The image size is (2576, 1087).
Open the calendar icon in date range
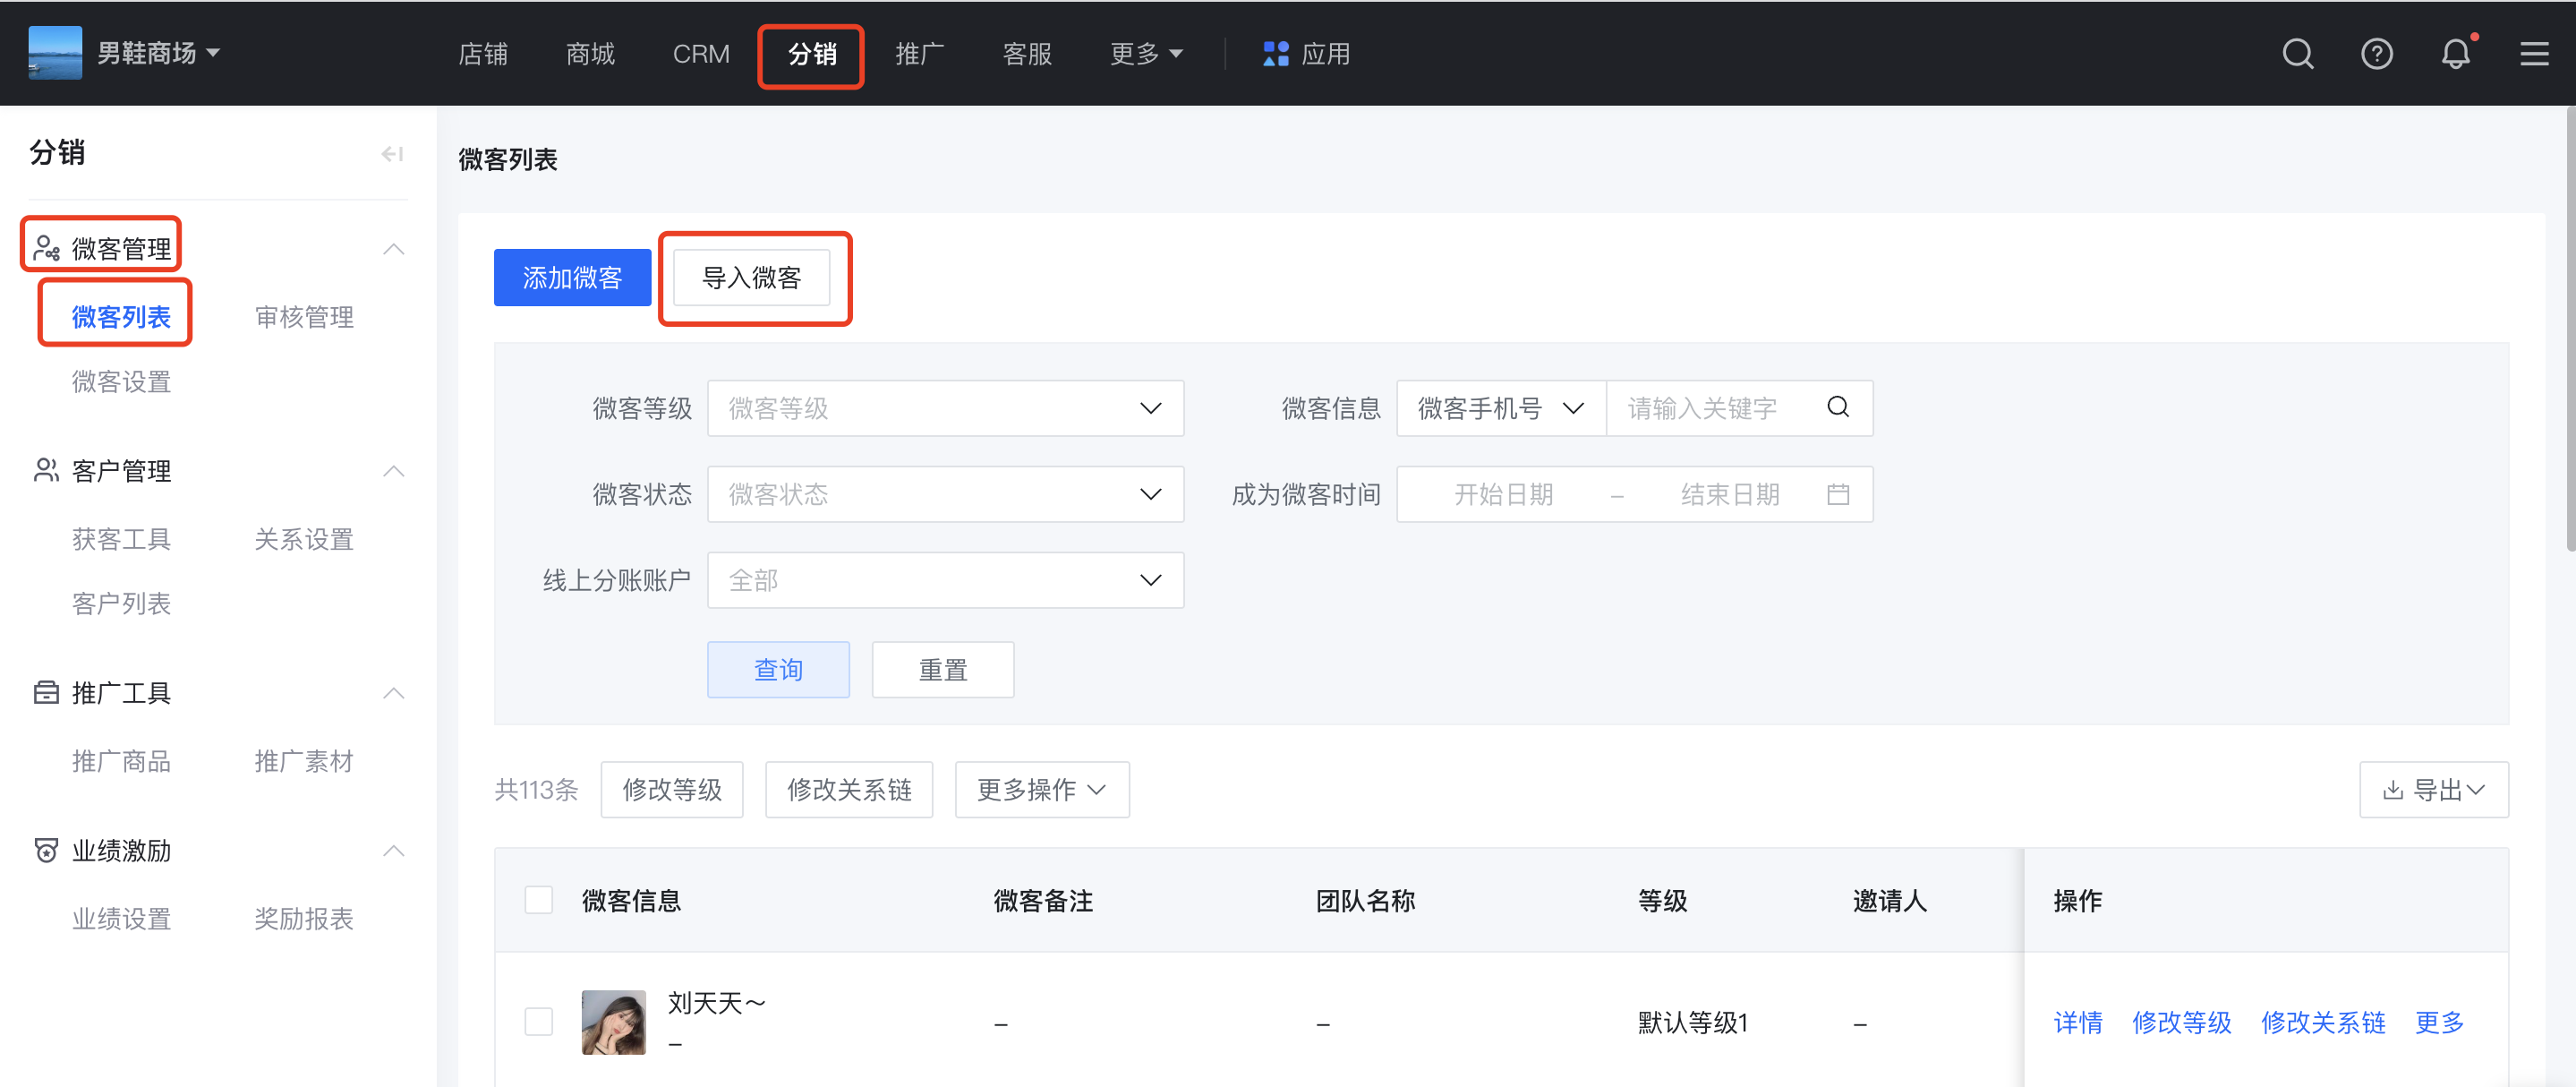coord(1837,494)
